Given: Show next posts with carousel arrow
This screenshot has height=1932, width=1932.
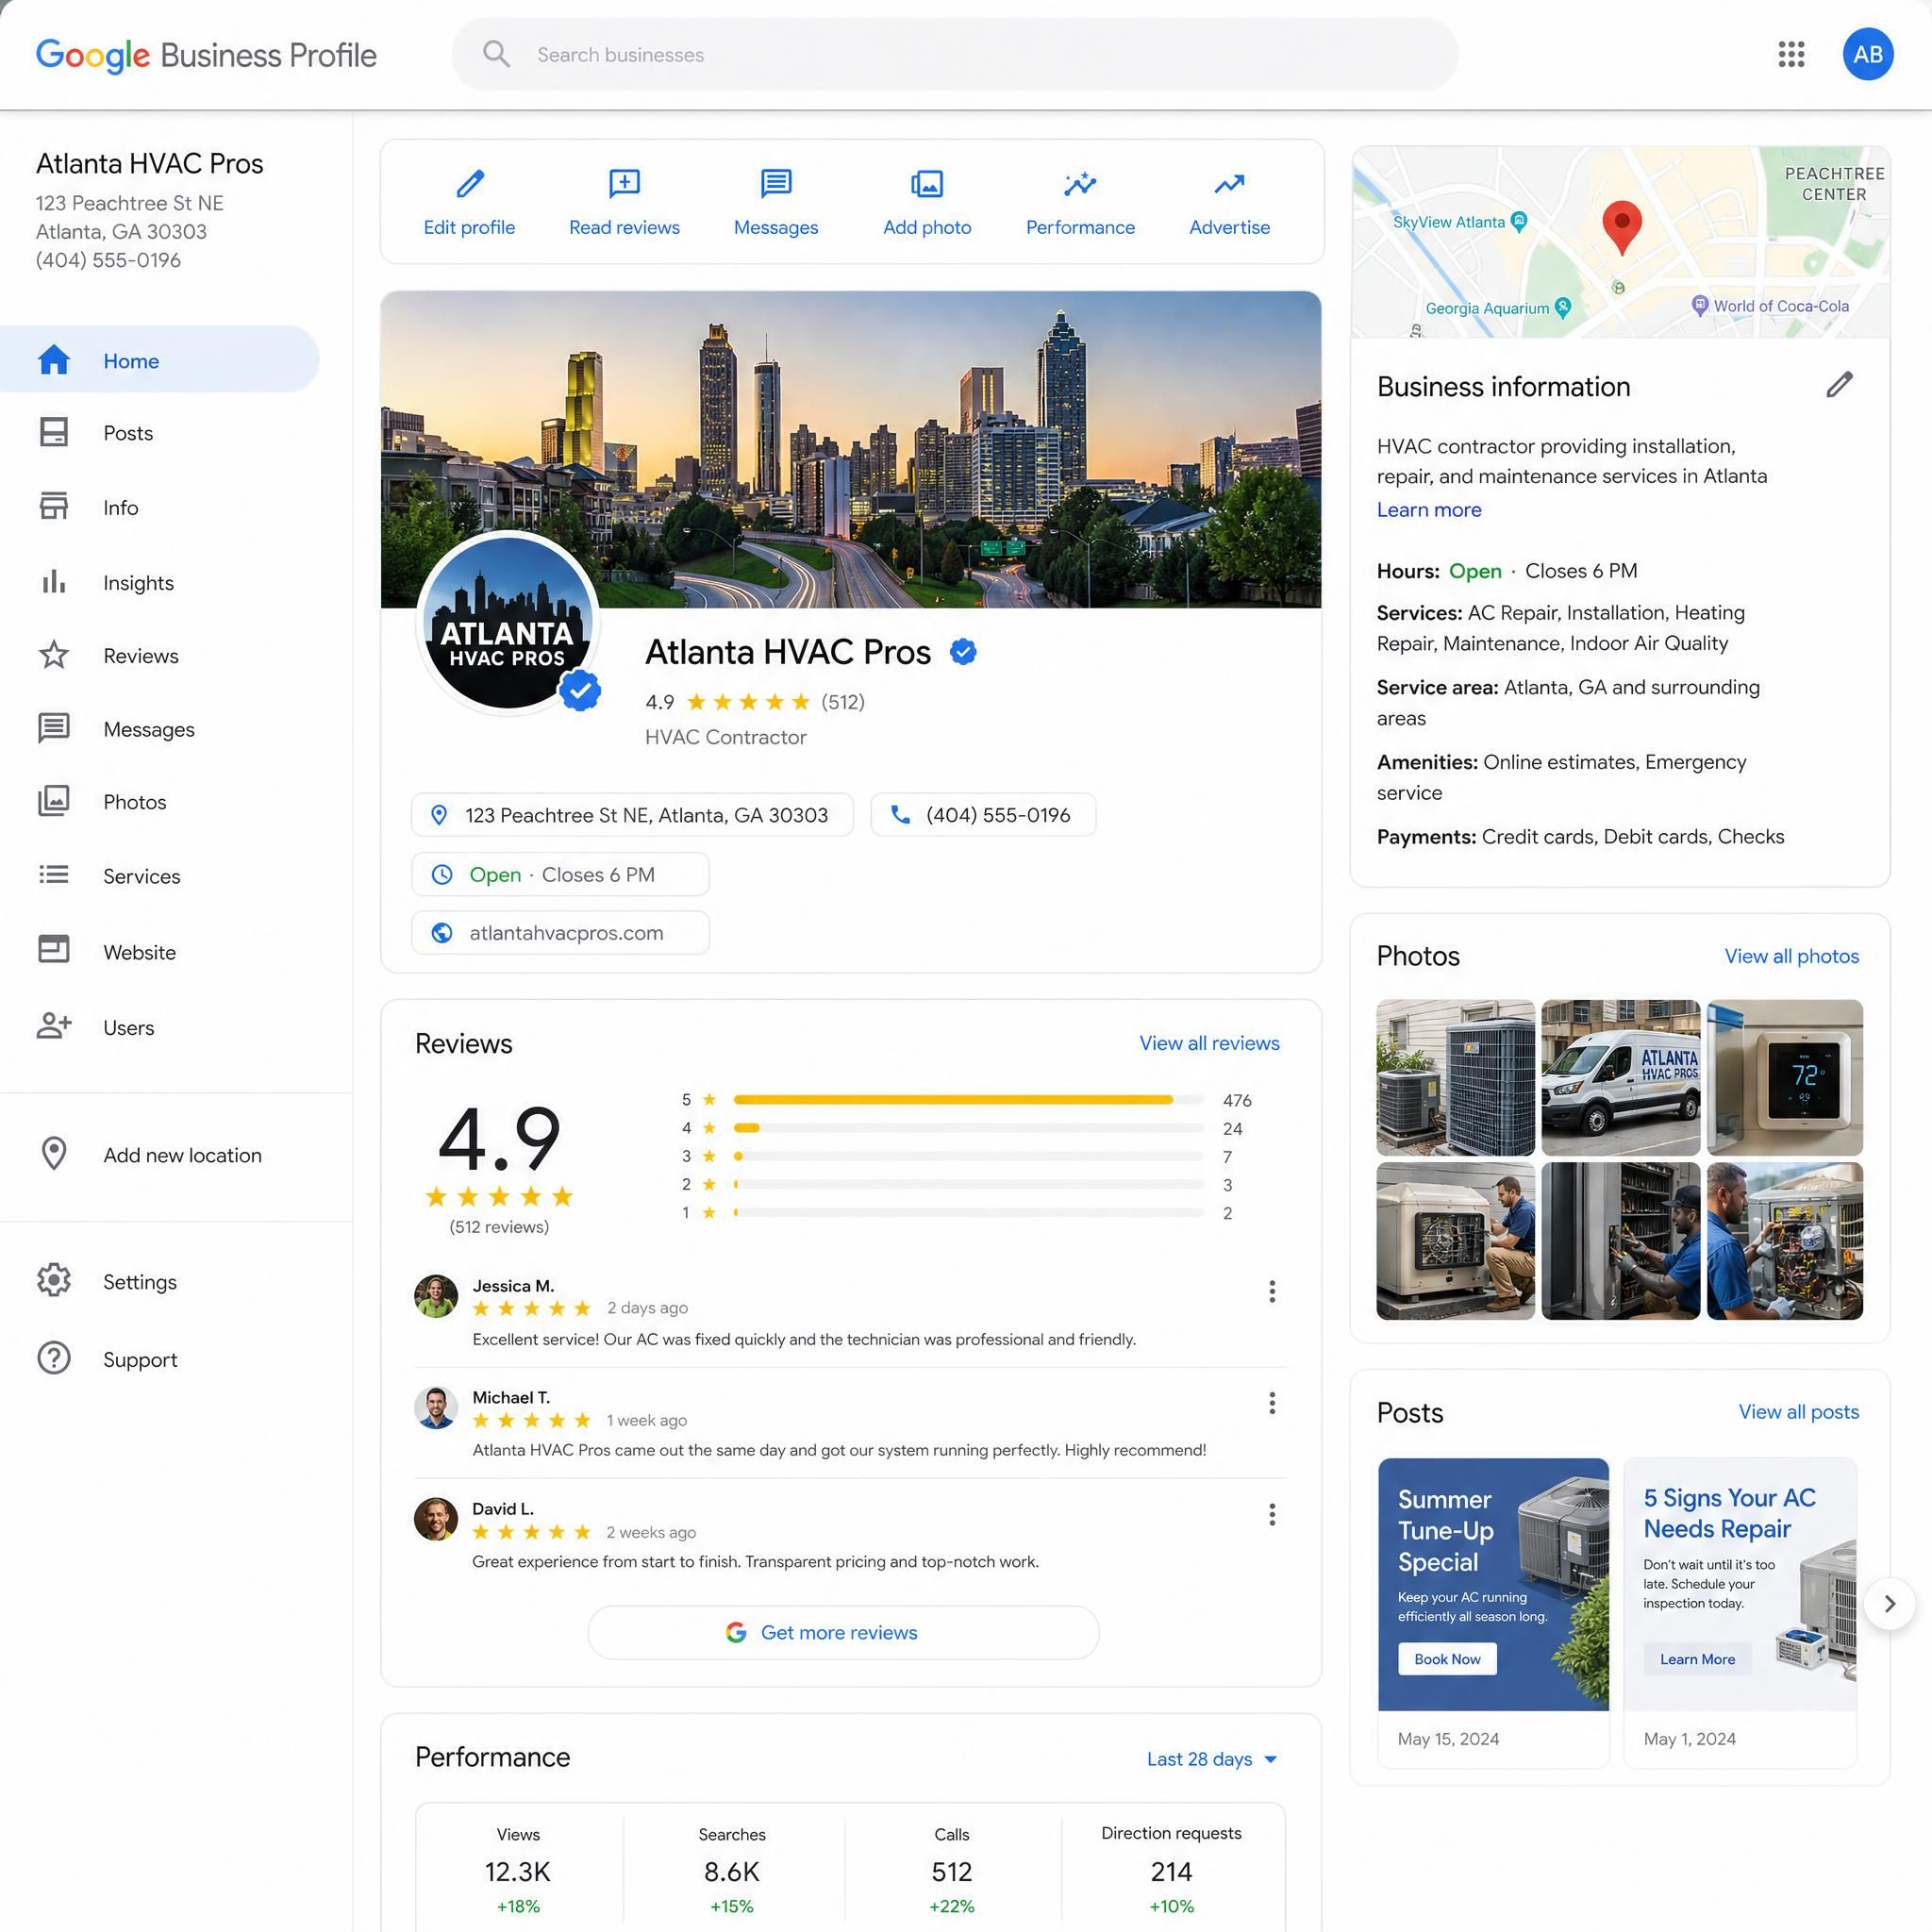Looking at the screenshot, I should pos(1888,1603).
